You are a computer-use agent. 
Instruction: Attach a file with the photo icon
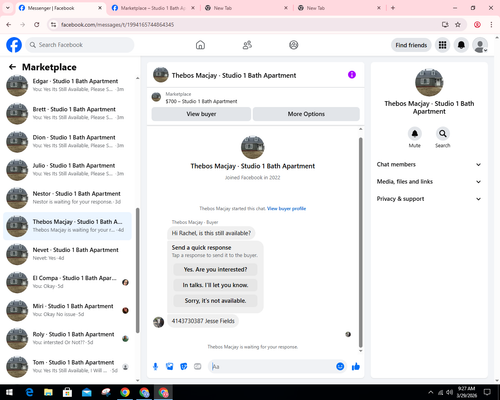coord(169,367)
